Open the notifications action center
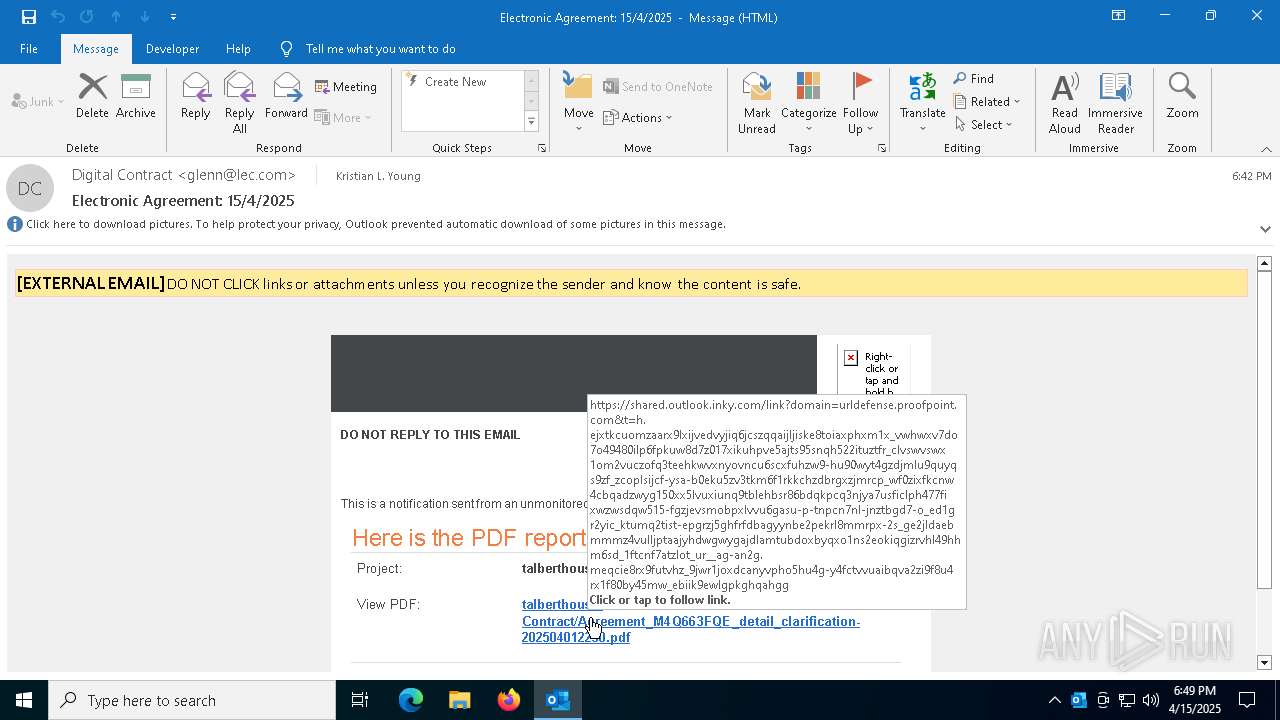This screenshot has height=720, width=1280. pos(1247,700)
